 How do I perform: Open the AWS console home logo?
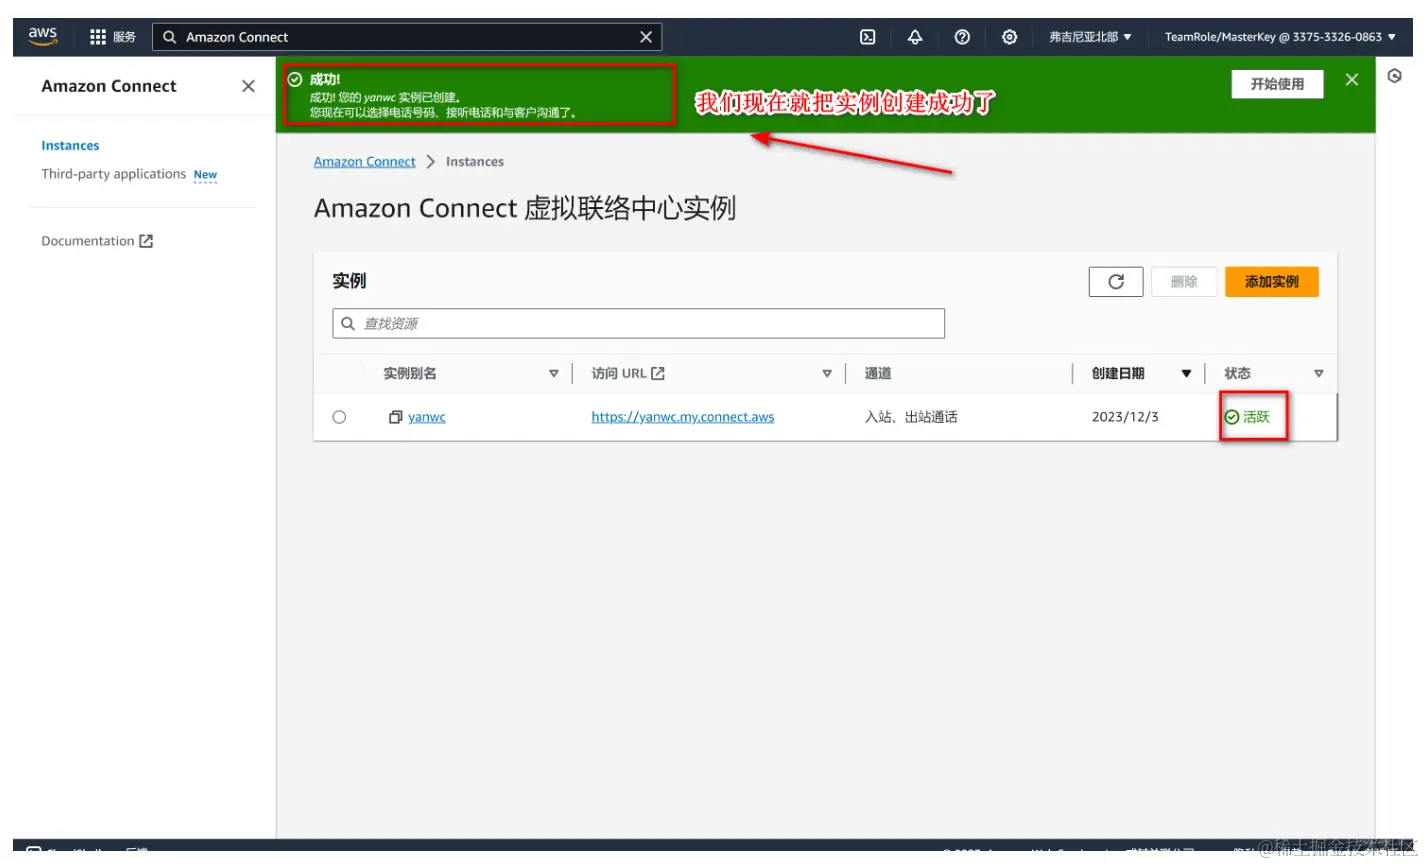[x=43, y=36]
